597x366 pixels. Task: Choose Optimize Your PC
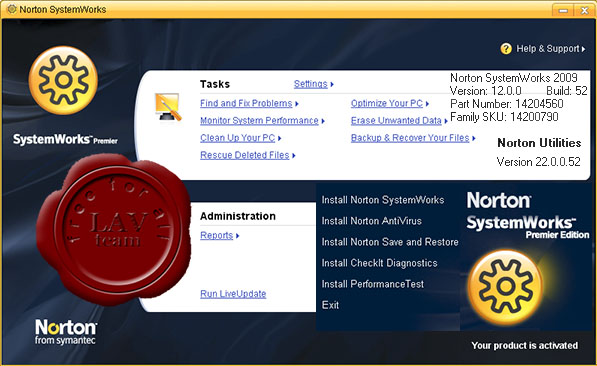point(386,103)
